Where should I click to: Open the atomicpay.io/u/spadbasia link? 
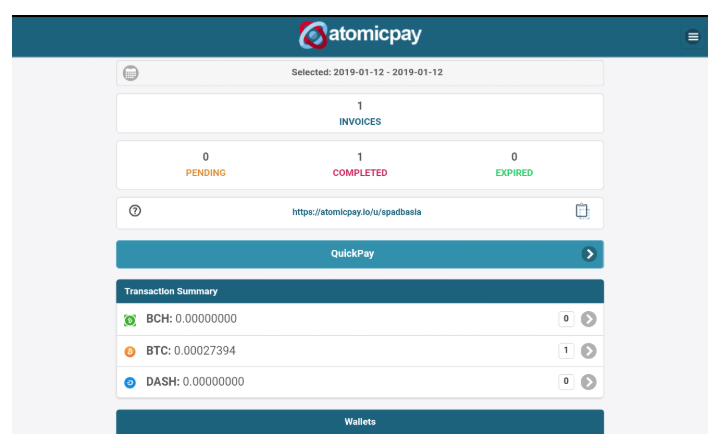pyautogui.click(x=357, y=212)
